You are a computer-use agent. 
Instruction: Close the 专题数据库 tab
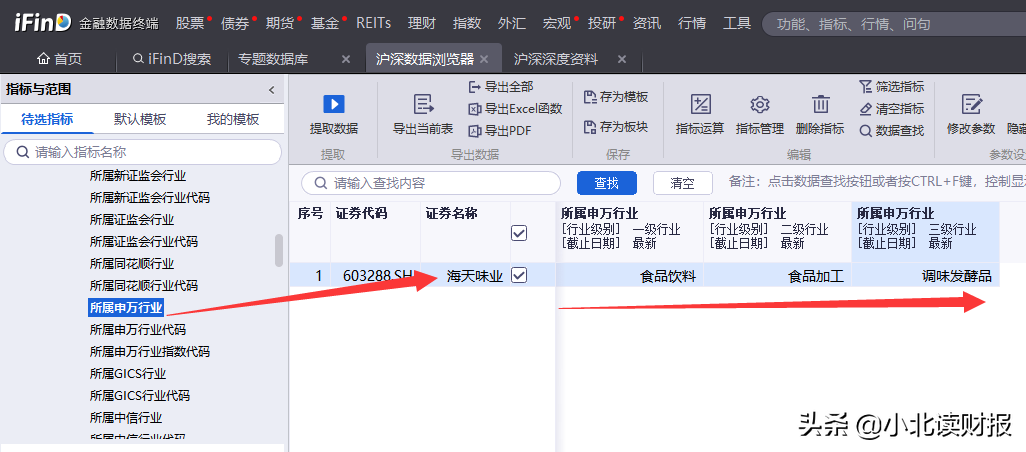tap(346, 60)
